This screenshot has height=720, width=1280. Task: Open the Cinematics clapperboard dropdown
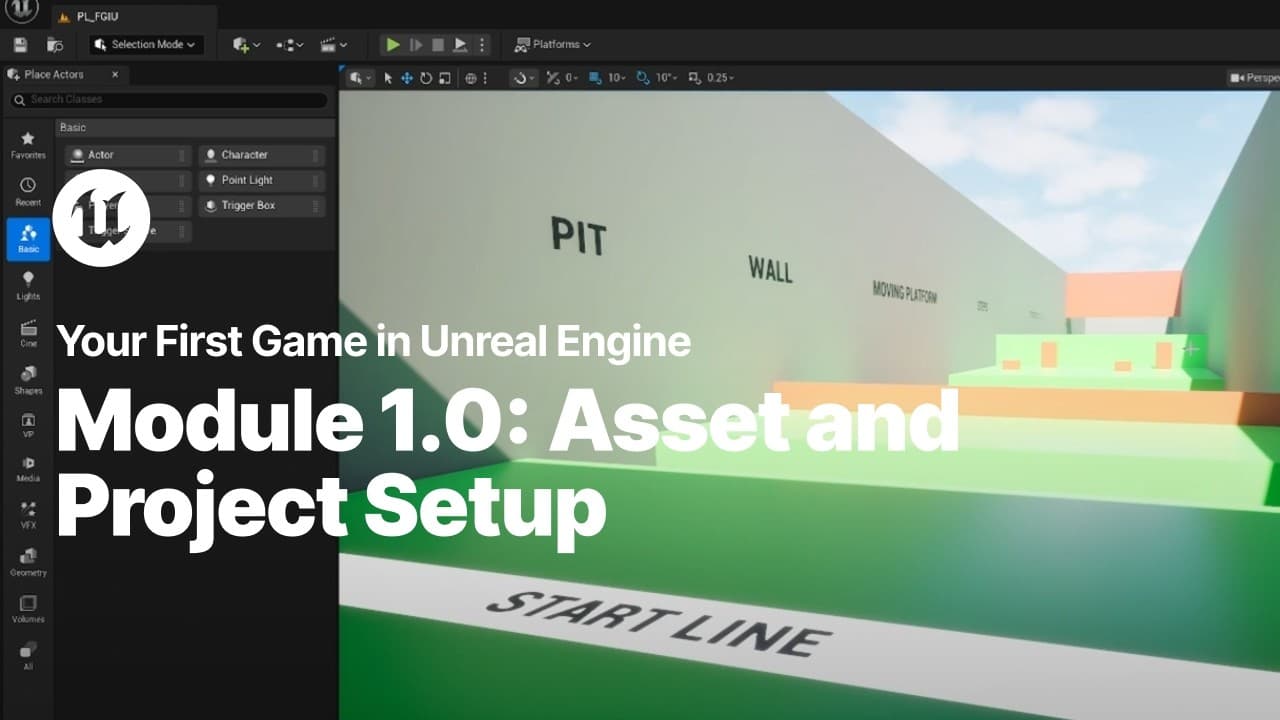tap(333, 45)
